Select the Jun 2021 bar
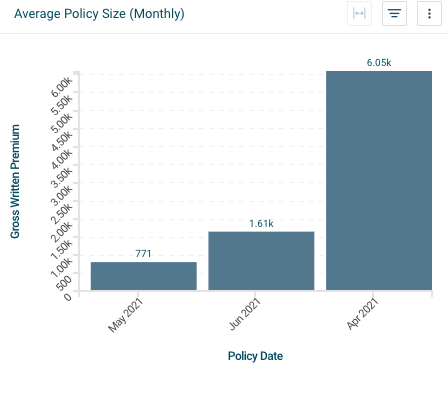 261,261
